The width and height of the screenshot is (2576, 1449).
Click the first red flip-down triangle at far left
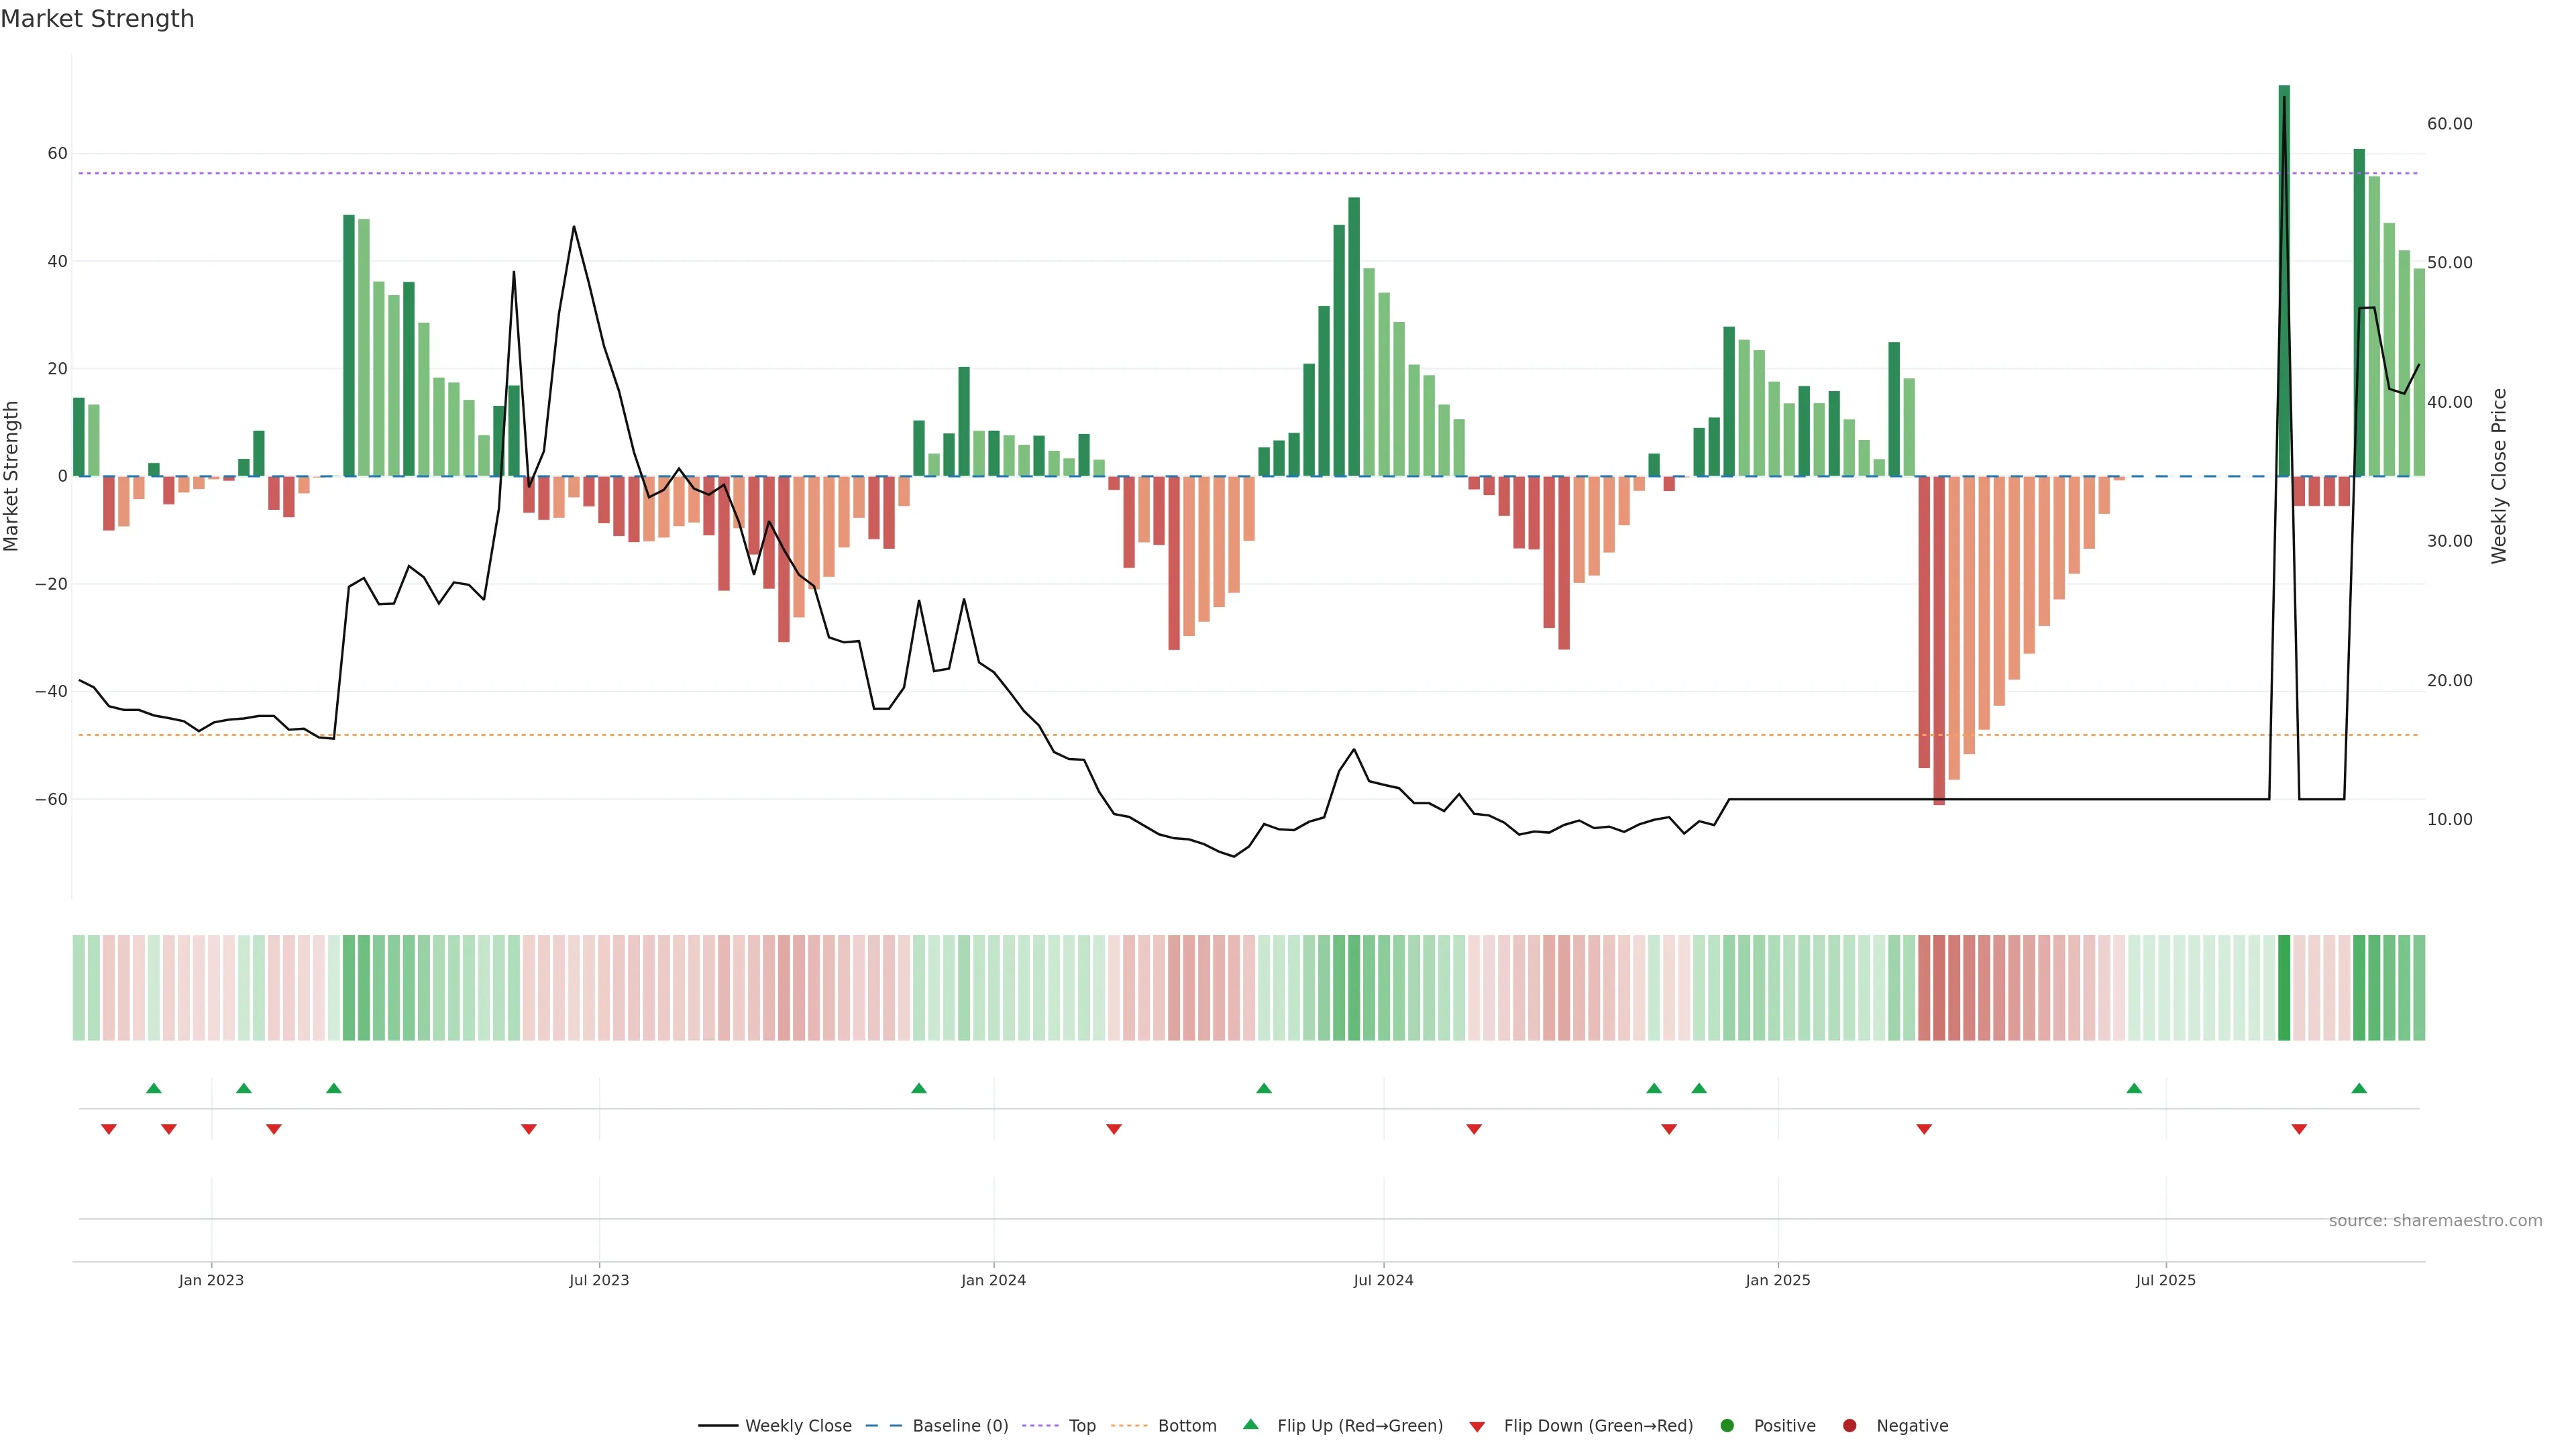[x=109, y=1129]
